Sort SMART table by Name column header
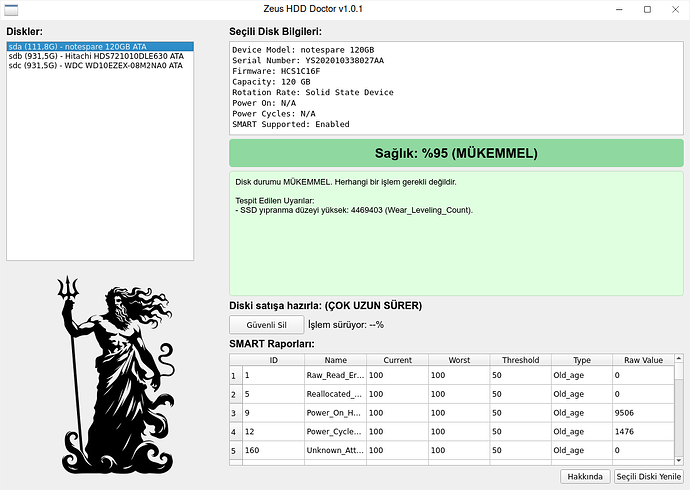 tap(335, 360)
